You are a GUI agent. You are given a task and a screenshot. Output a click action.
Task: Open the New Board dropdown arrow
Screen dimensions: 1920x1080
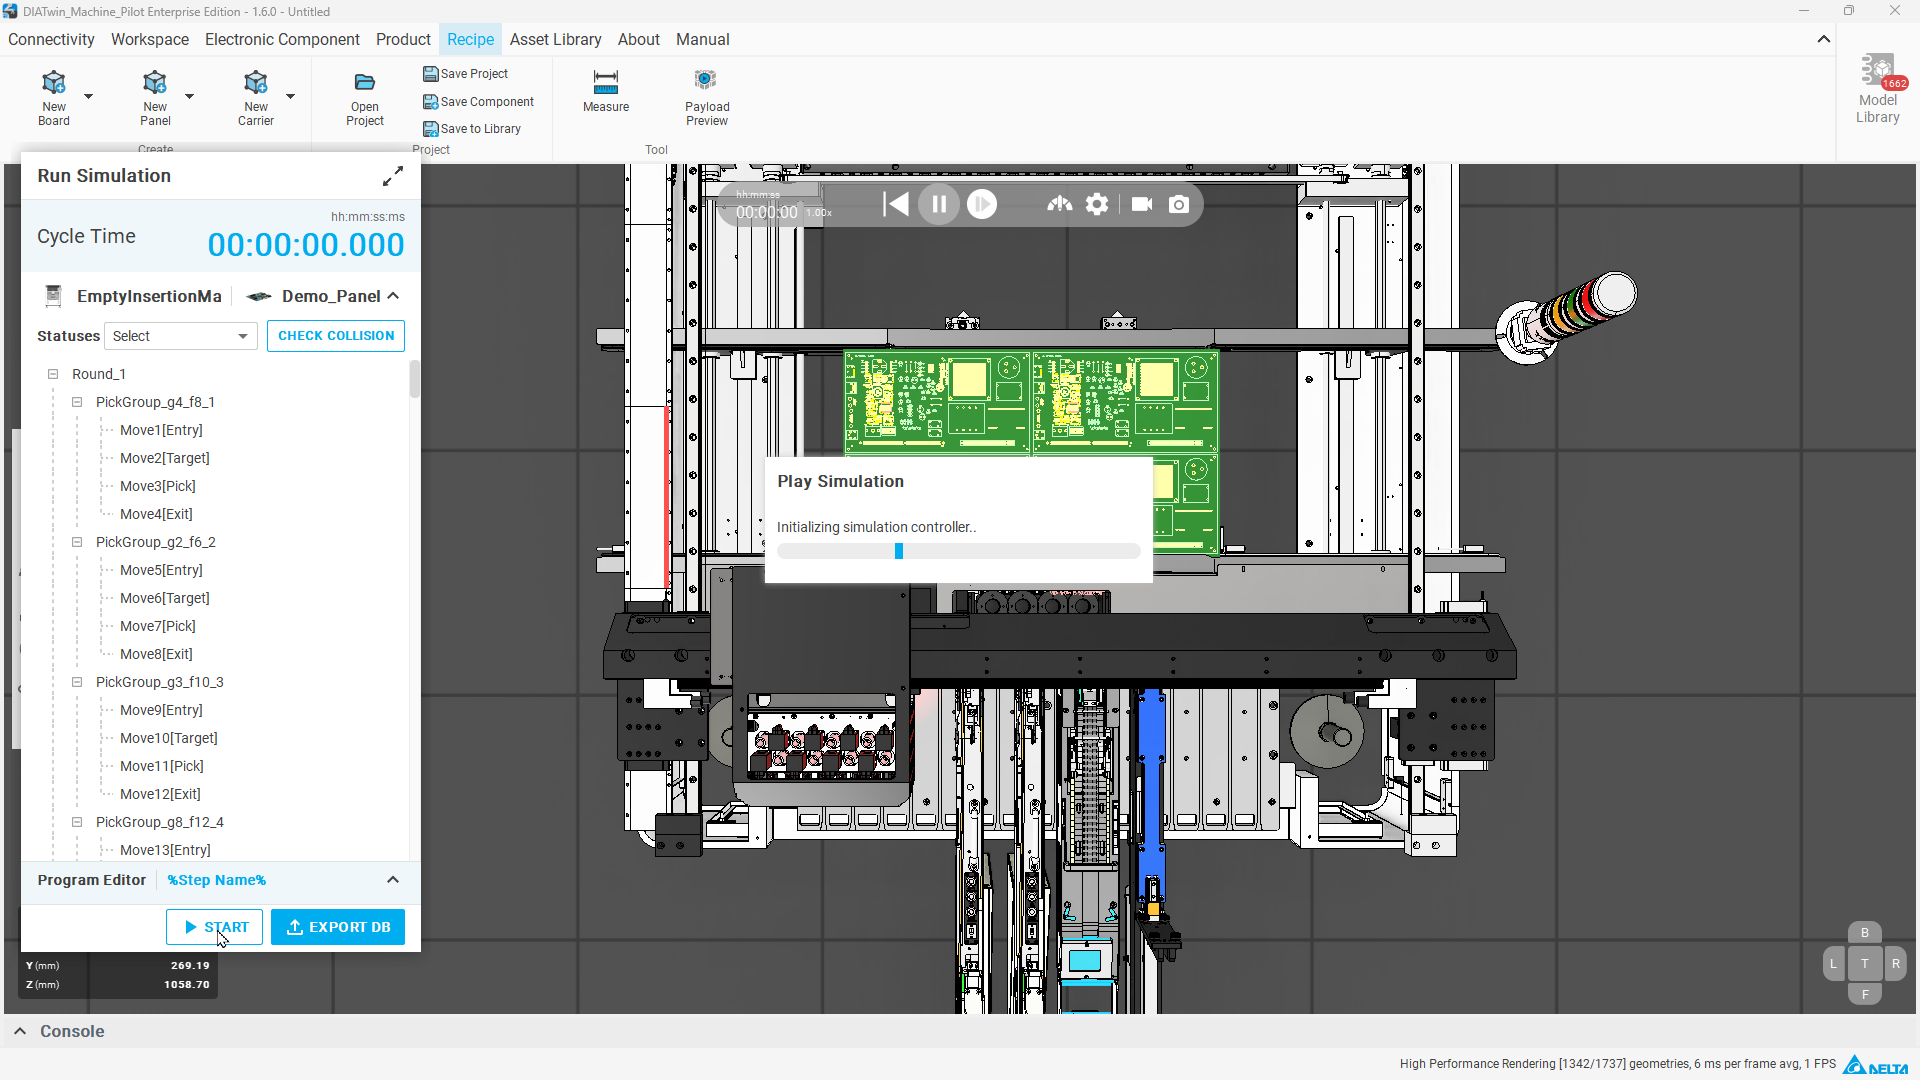click(x=88, y=96)
